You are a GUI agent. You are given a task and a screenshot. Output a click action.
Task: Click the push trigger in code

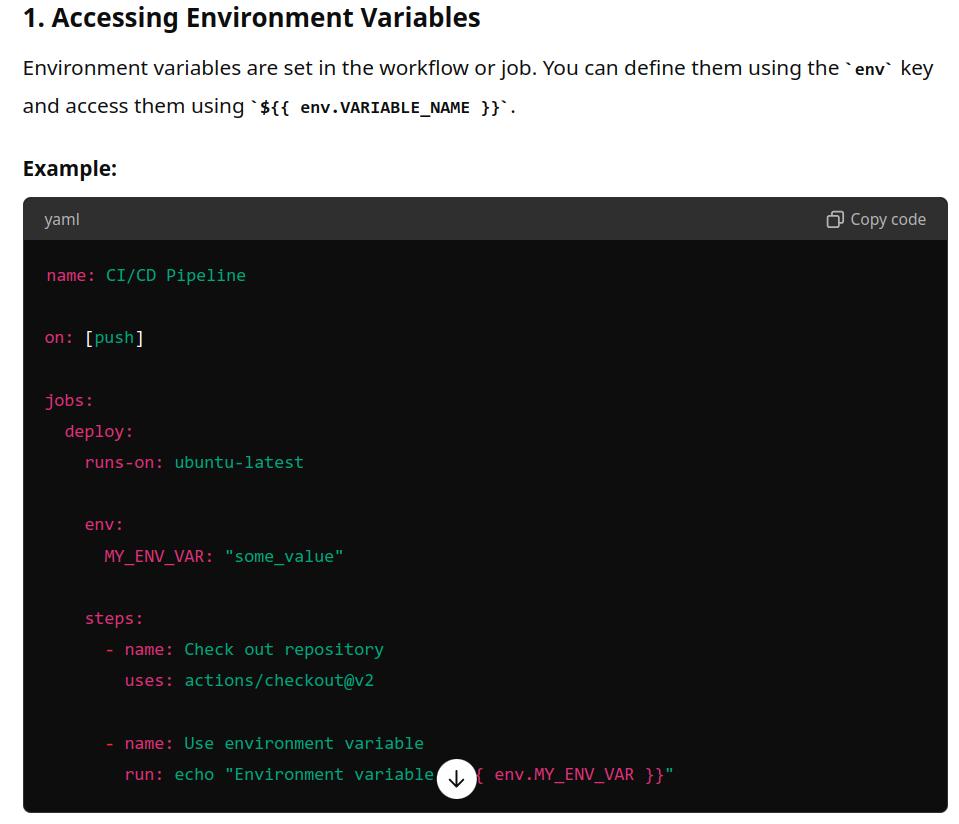(114, 338)
